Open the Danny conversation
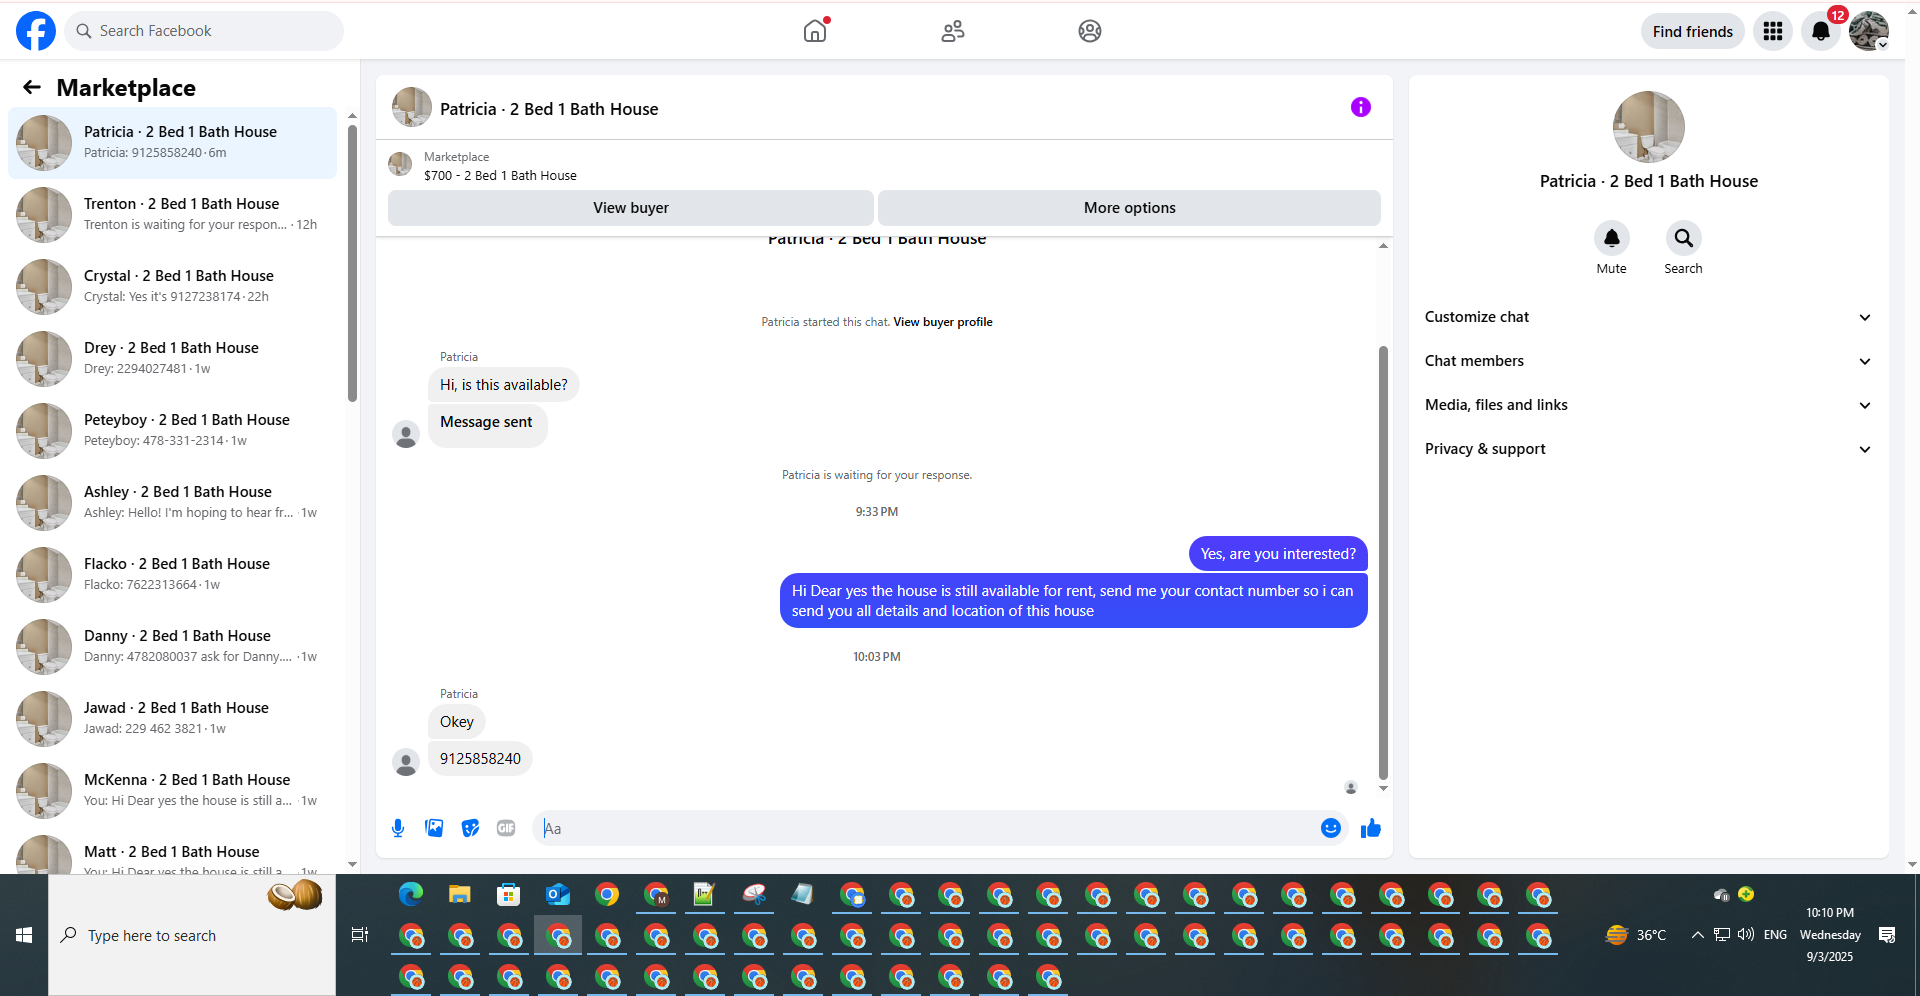The width and height of the screenshot is (1920, 996). (173, 647)
